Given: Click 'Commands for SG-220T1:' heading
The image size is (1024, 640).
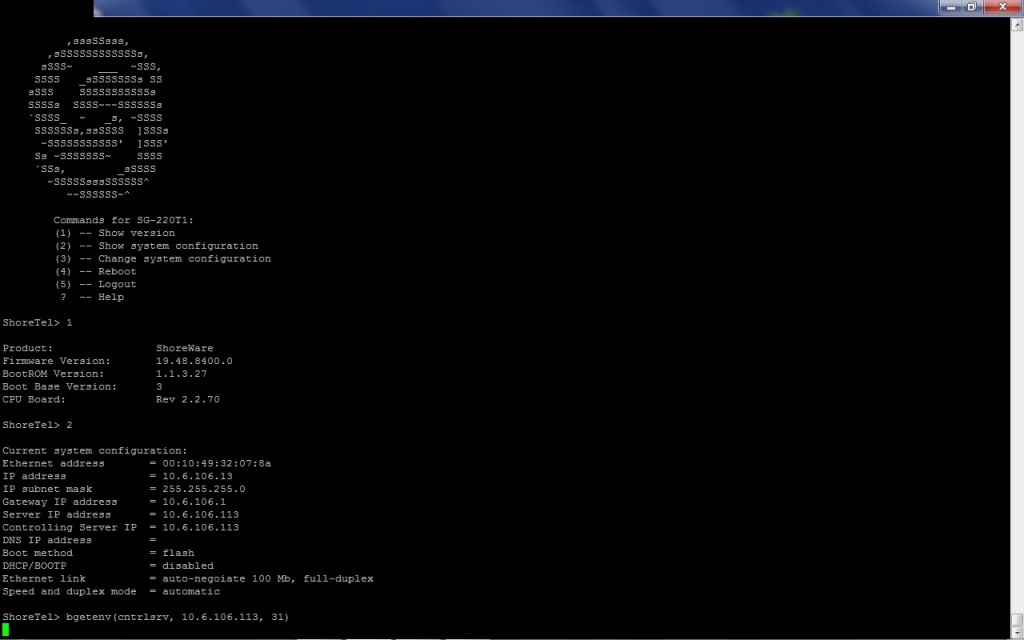Looking at the screenshot, I should [x=123, y=220].
